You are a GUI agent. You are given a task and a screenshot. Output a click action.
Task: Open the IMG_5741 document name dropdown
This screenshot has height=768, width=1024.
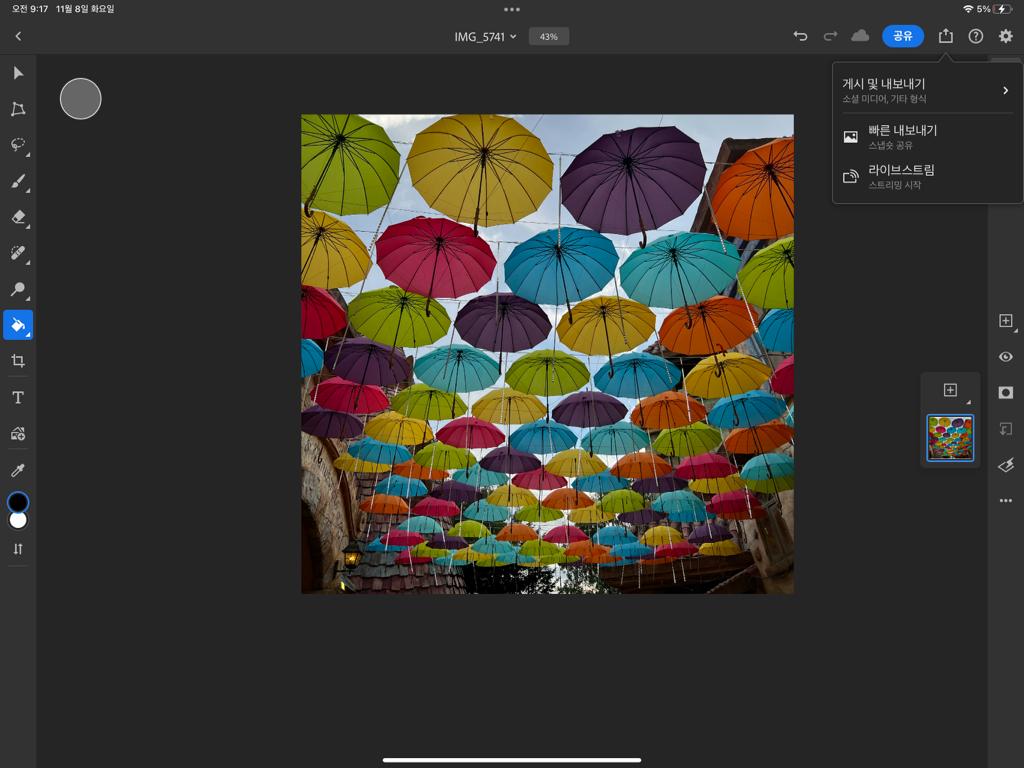[485, 37]
